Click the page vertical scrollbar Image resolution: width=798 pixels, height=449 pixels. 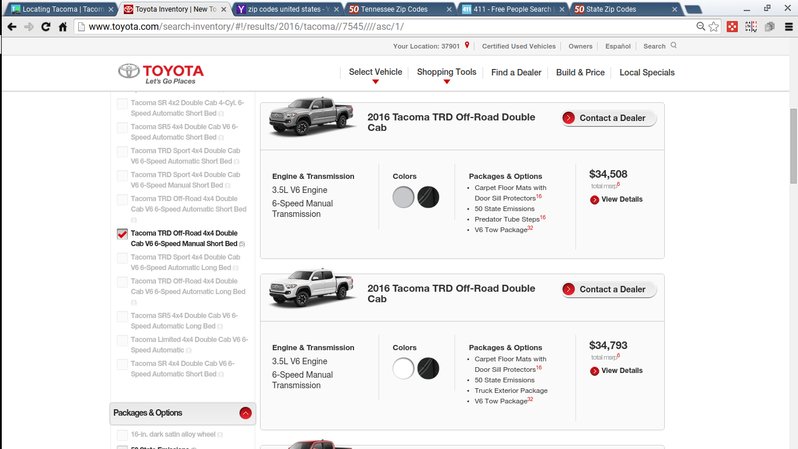[x=793, y=147]
